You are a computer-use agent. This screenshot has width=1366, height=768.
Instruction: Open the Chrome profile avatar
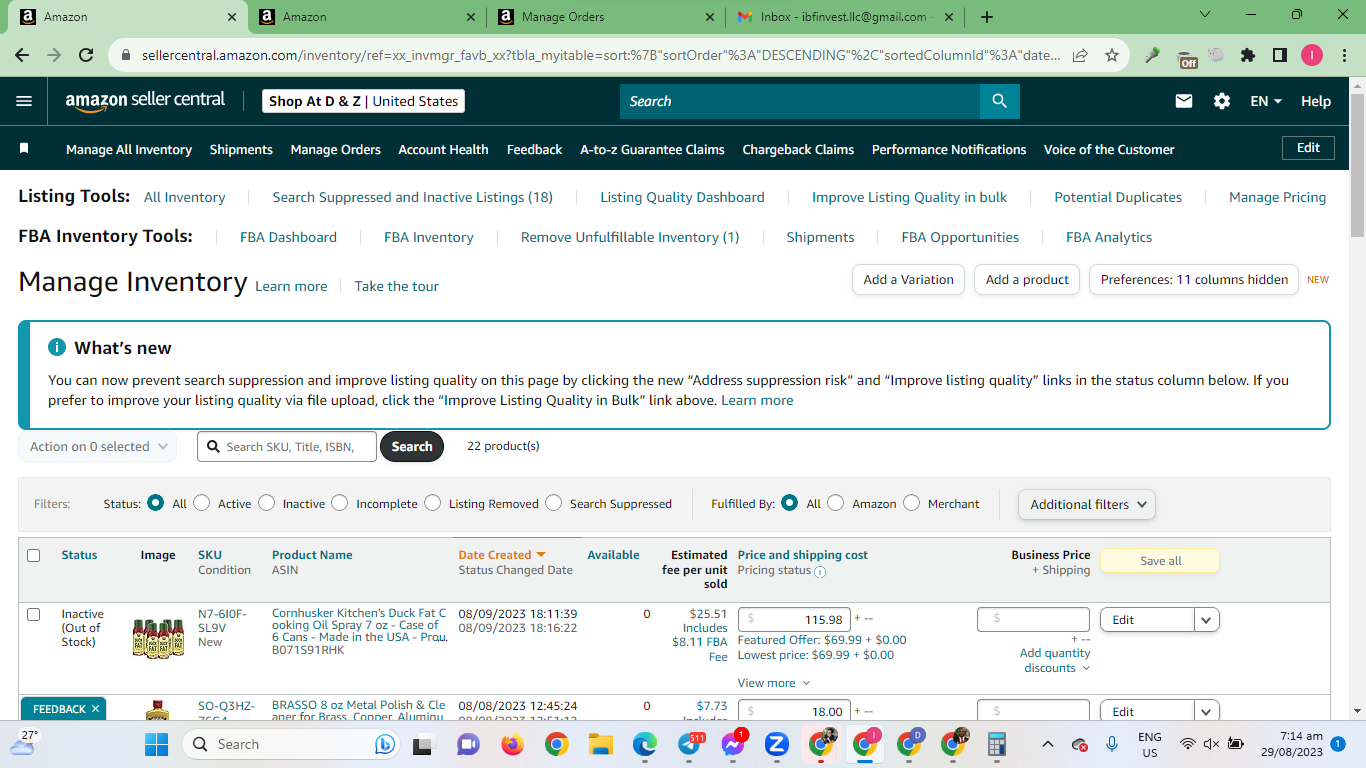tap(1312, 56)
